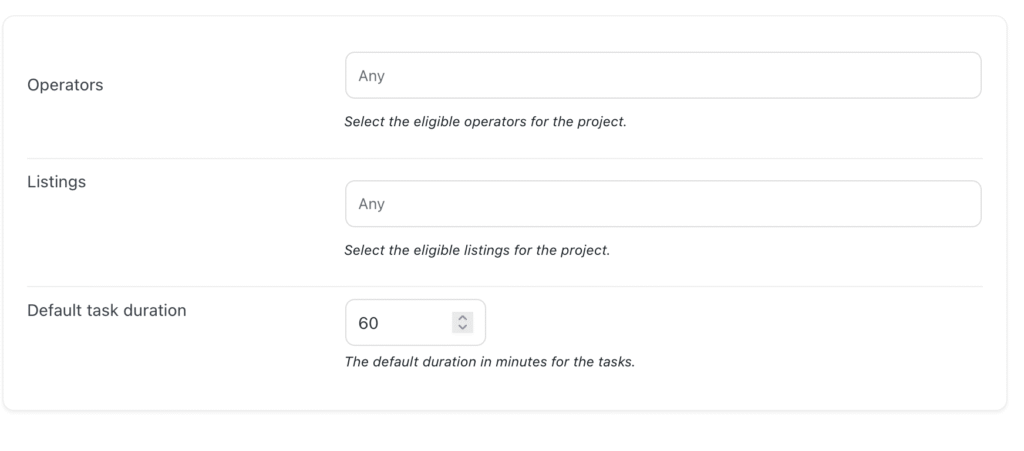Click the Listings field label
The width and height of the screenshot is (1024, 451).
pyautogui.click(x=56, y=182)
